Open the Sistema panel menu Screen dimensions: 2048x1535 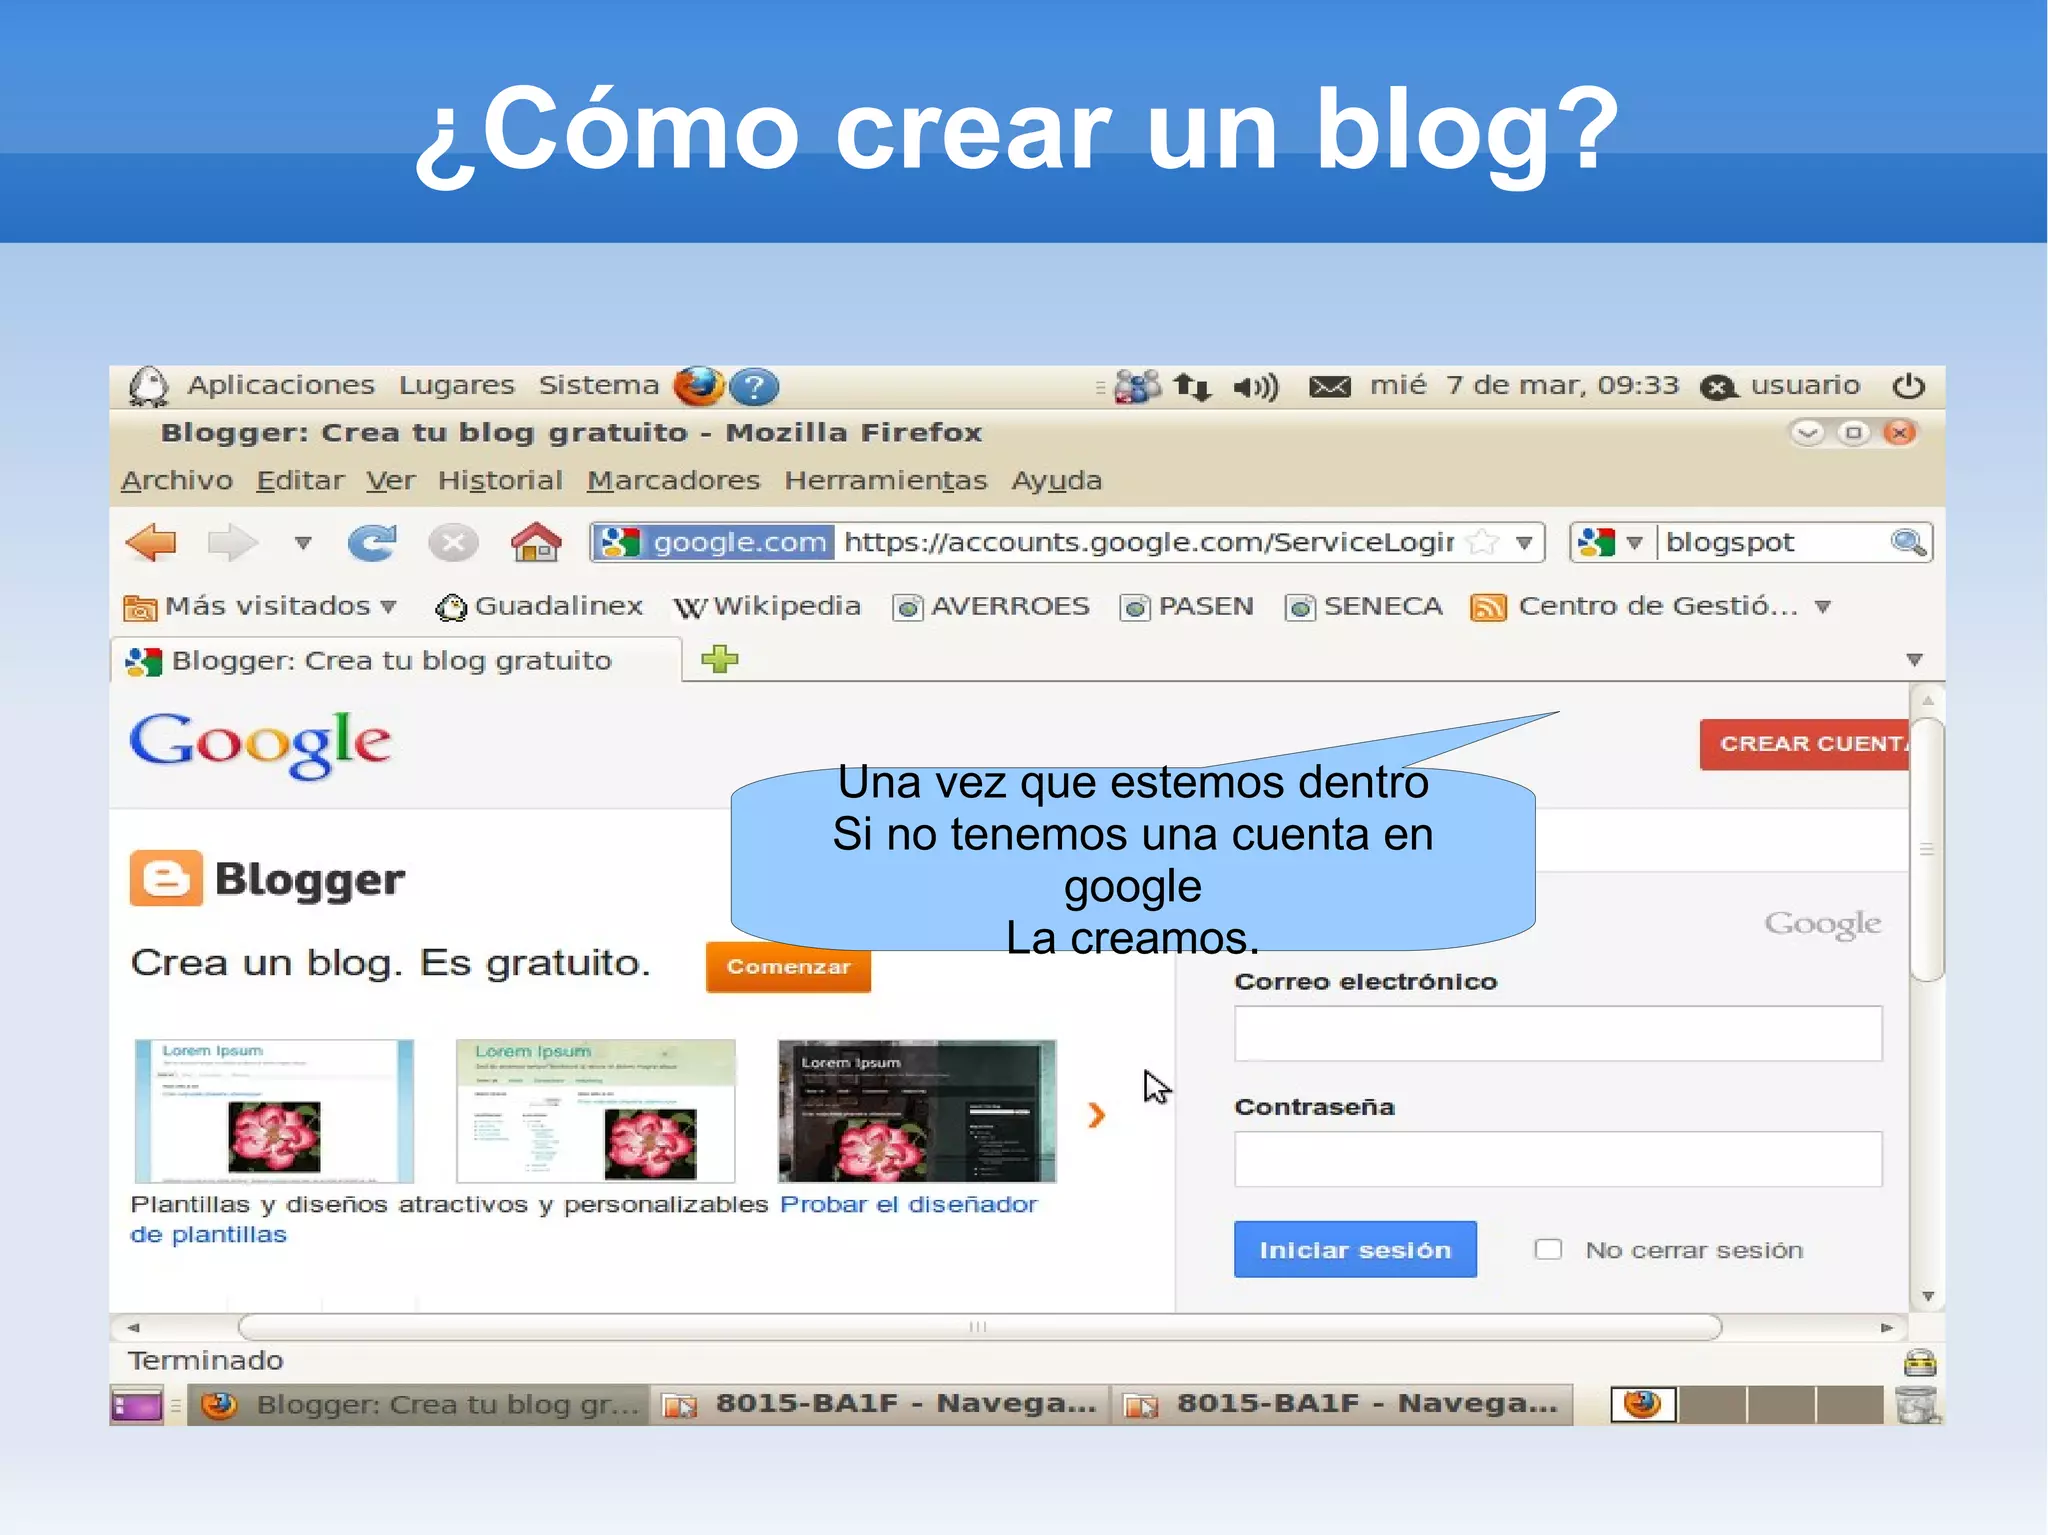point(599,385)
